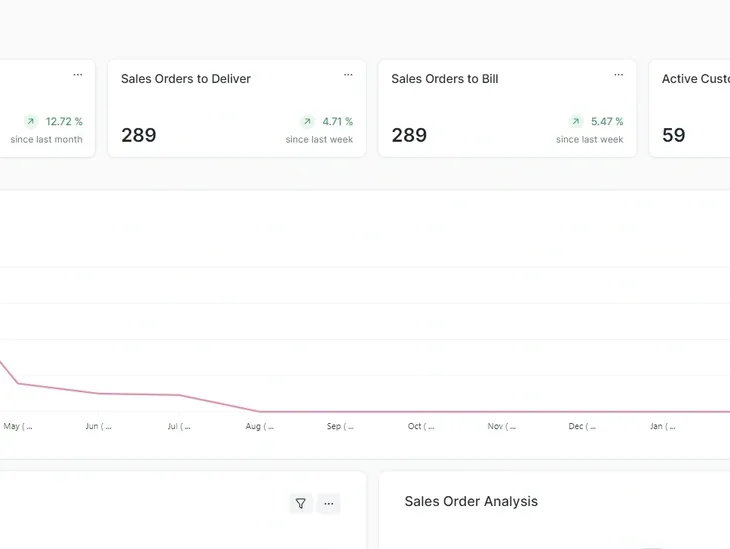The image size is (730, 549).
Task: Click the 5.47 % change figure
Action: (x=607, y=122)
